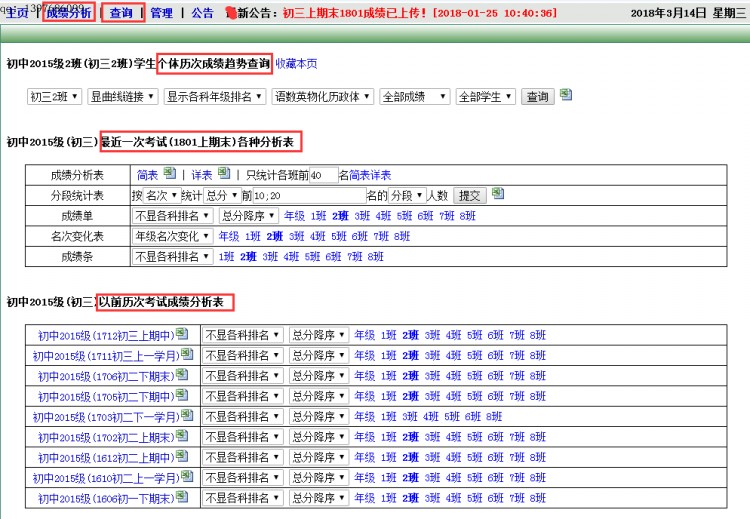Viewport: 750px width, 519px height.
Task: Click Excel icon for 1705初二下期中 exam
Action: 182,395
